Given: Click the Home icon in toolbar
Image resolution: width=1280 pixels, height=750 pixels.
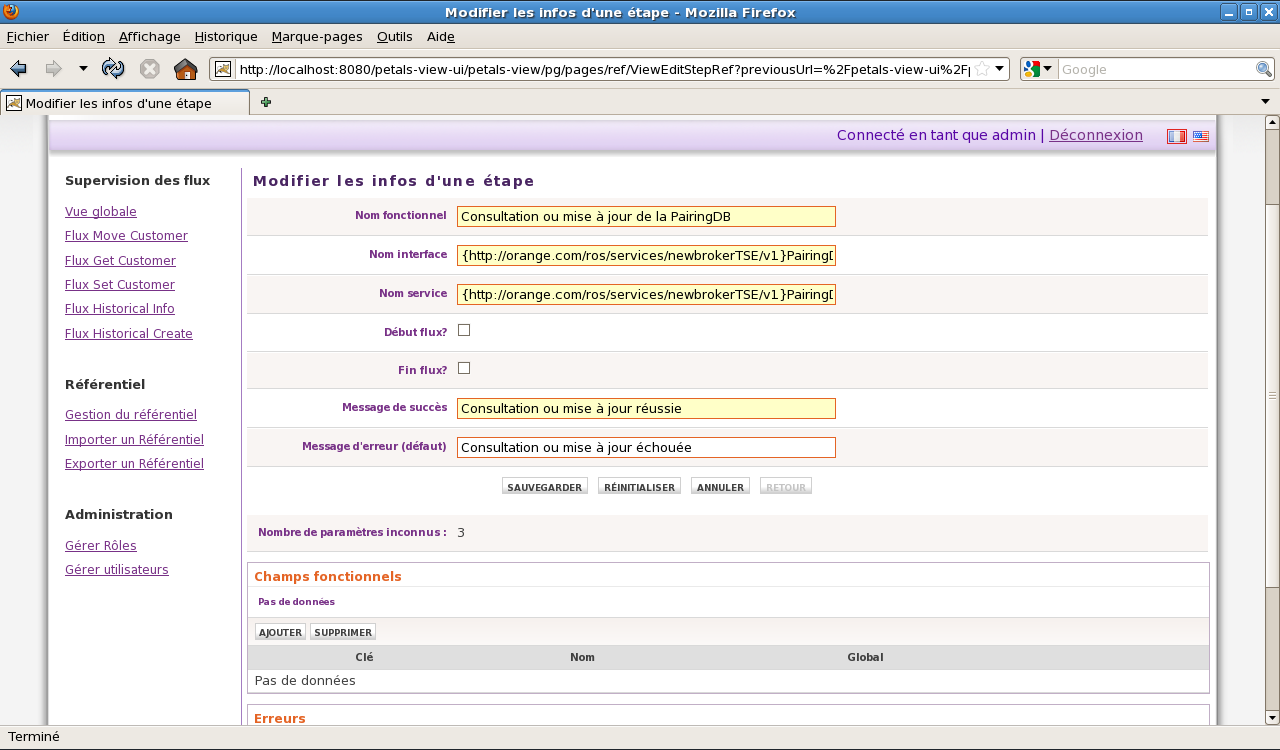Looking at the screenshot, I should tap(185, 69).
